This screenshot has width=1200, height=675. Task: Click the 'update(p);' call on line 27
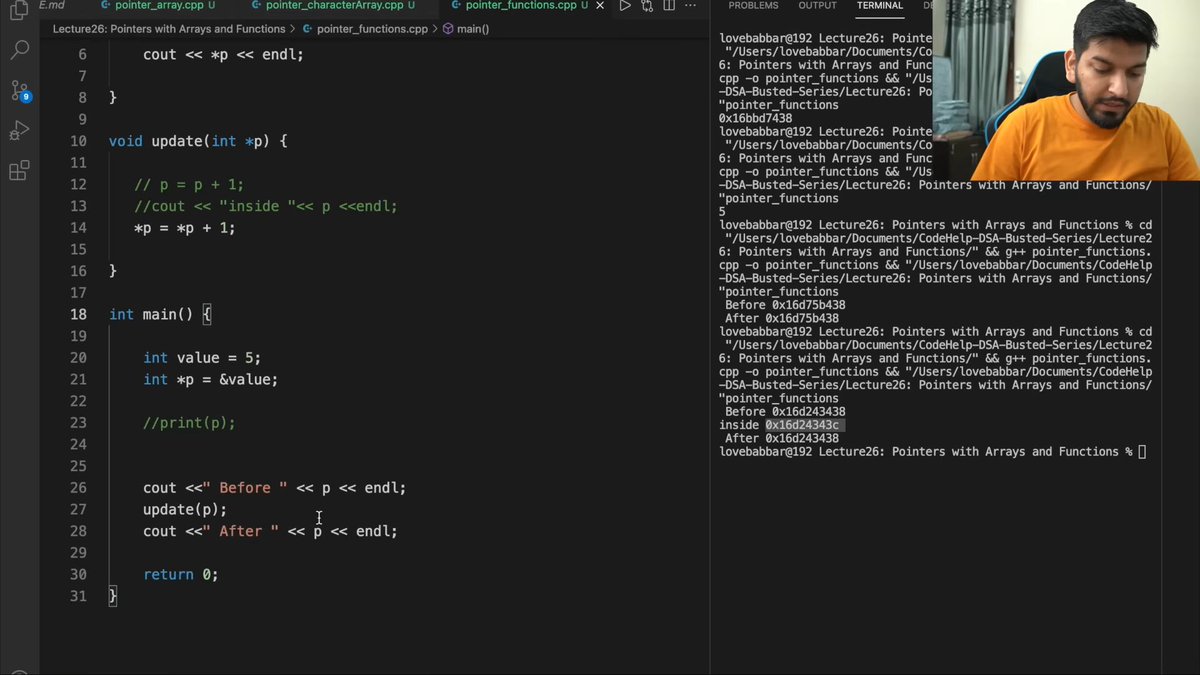185,509
